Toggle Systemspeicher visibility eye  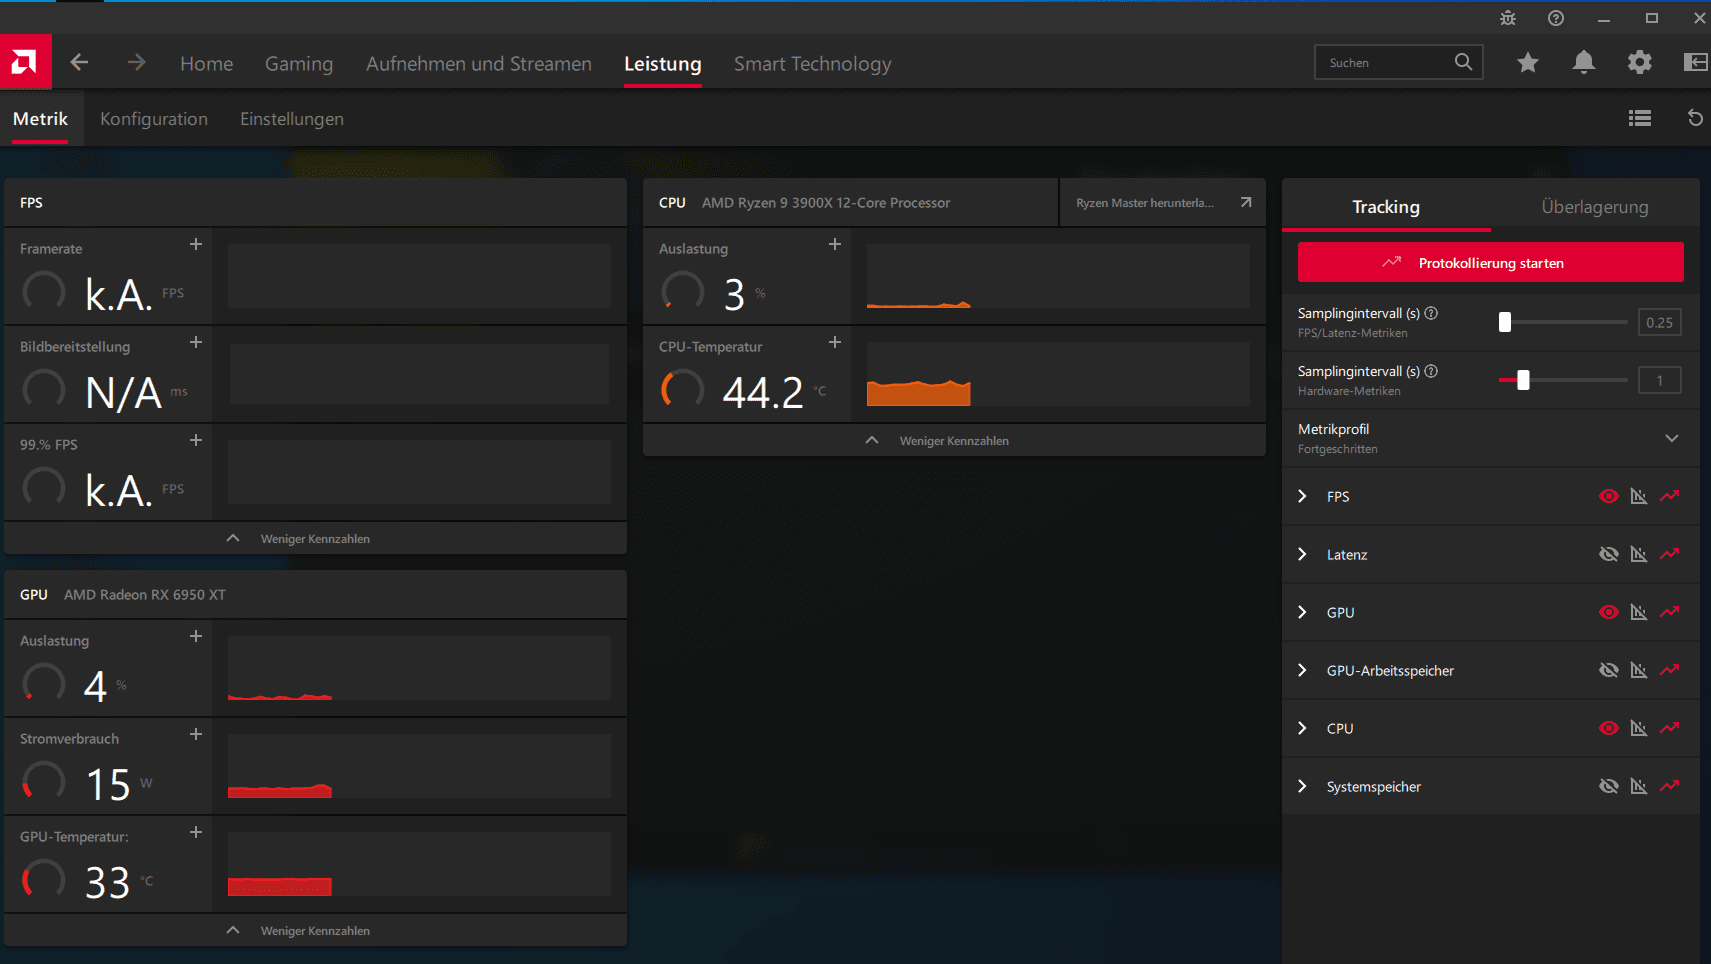[1608, 786]
